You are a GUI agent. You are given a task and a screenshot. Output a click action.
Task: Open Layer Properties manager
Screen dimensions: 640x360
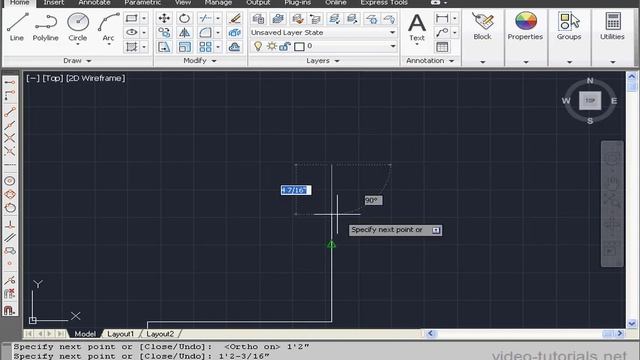[x=258, y=18]
